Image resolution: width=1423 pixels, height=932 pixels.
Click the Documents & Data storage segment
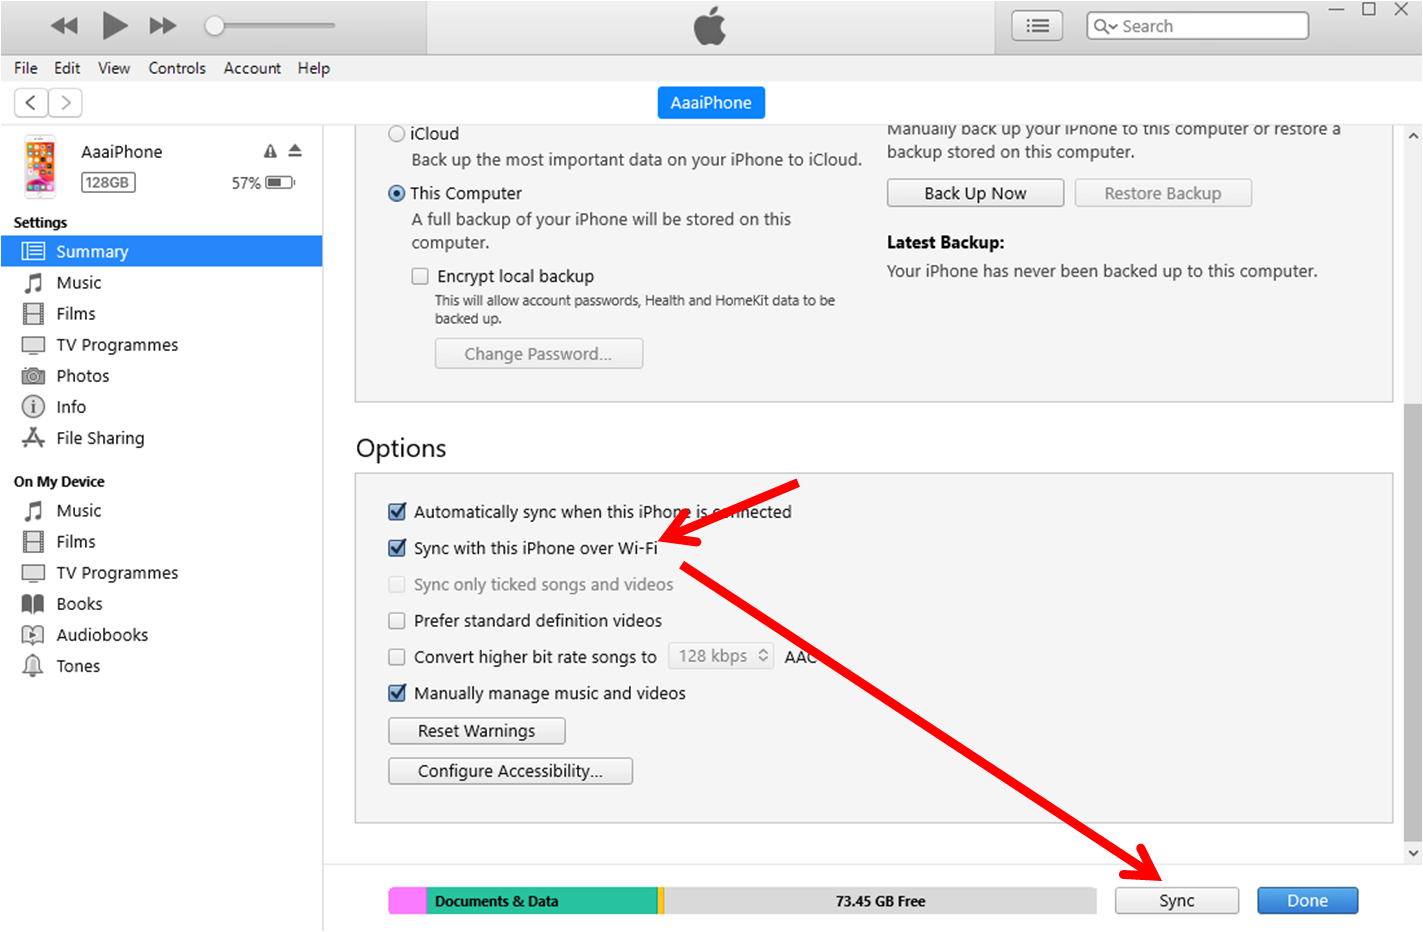(542, 901)
